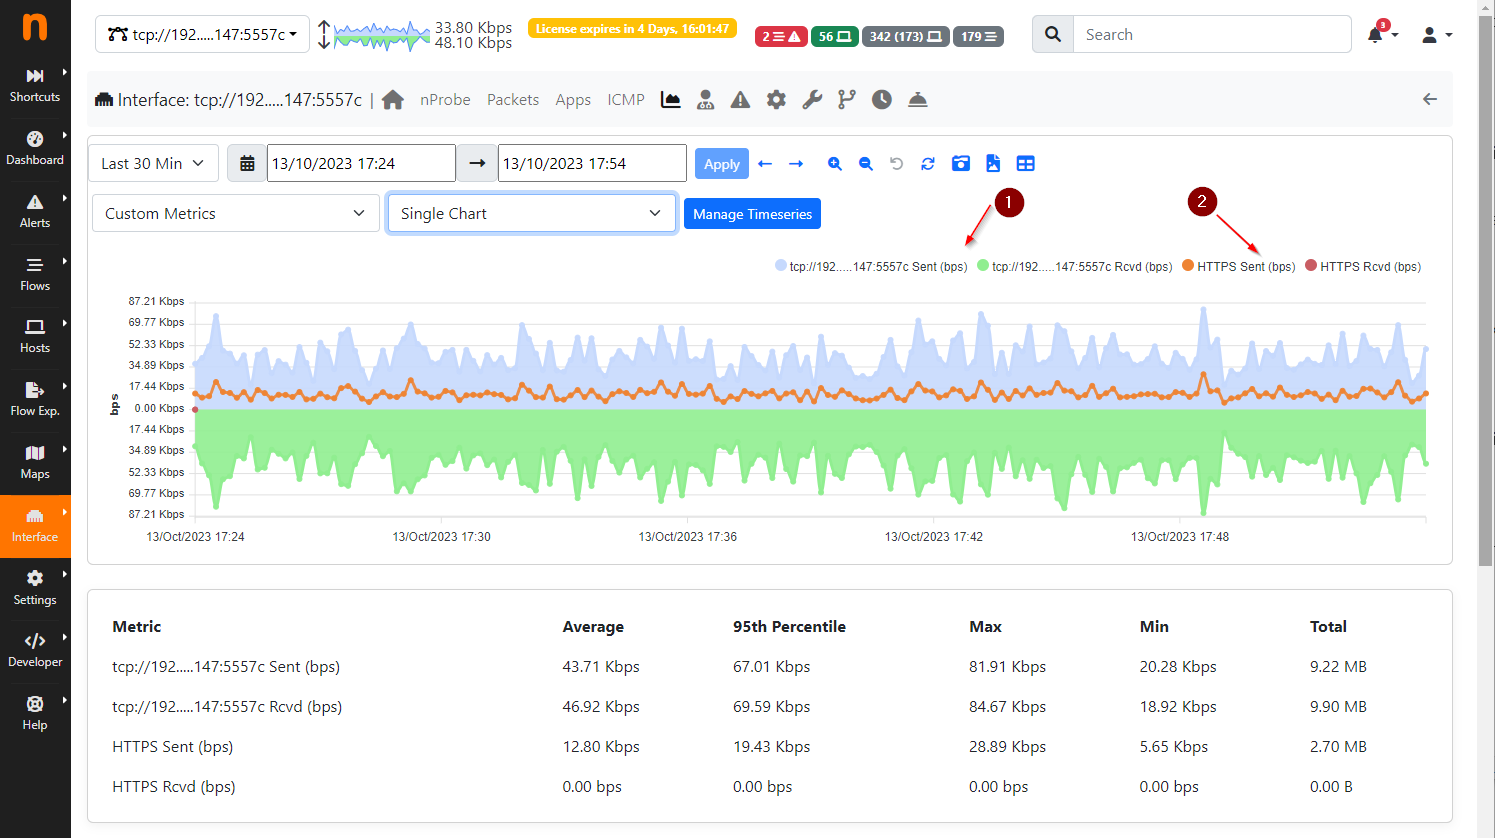Click the end date field showing 13/10/2023 17:54
The height and width of the screenshot is (838, 1495).
point(591,162)
